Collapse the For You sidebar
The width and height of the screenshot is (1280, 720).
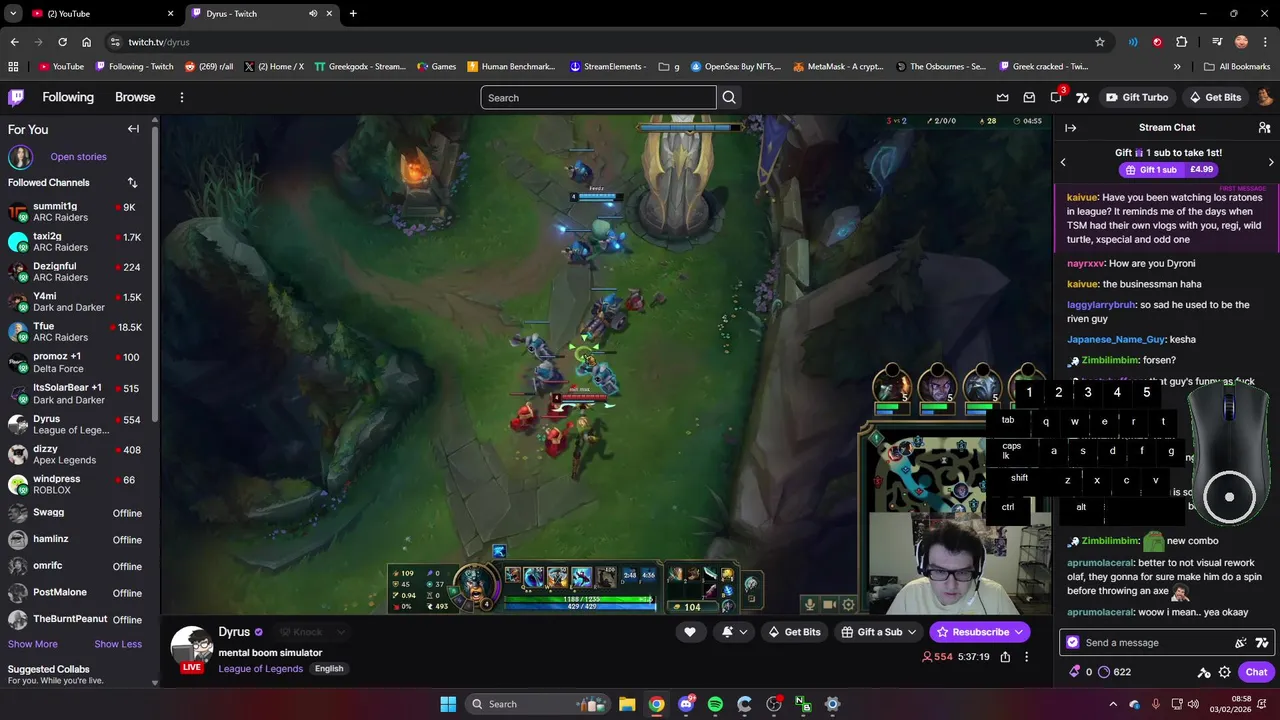133,129
